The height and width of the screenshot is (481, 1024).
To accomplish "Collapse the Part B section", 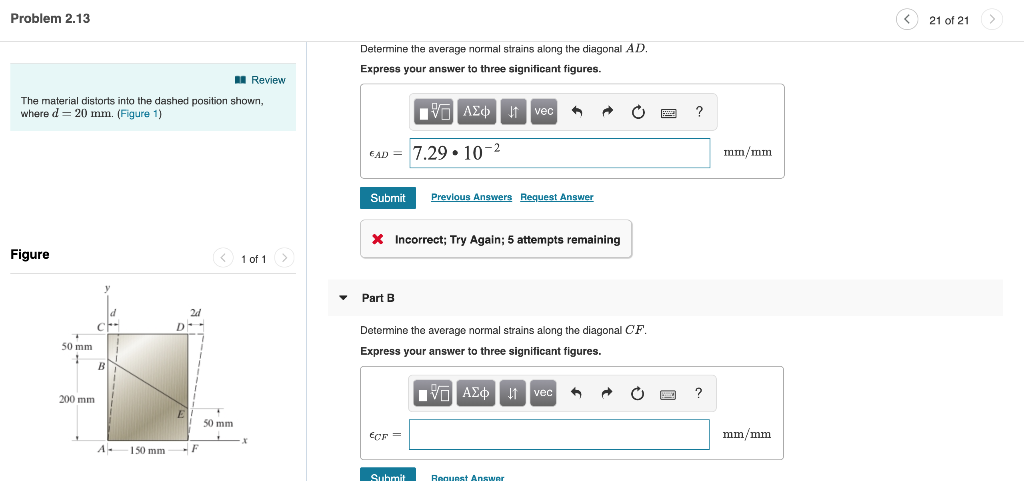I will (344, 298).
